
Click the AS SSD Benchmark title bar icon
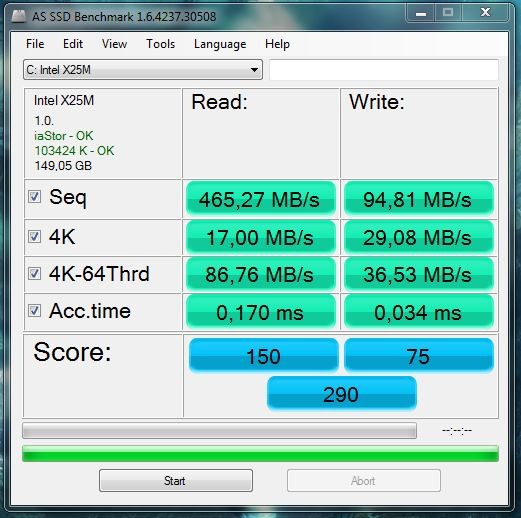(19, 16)
